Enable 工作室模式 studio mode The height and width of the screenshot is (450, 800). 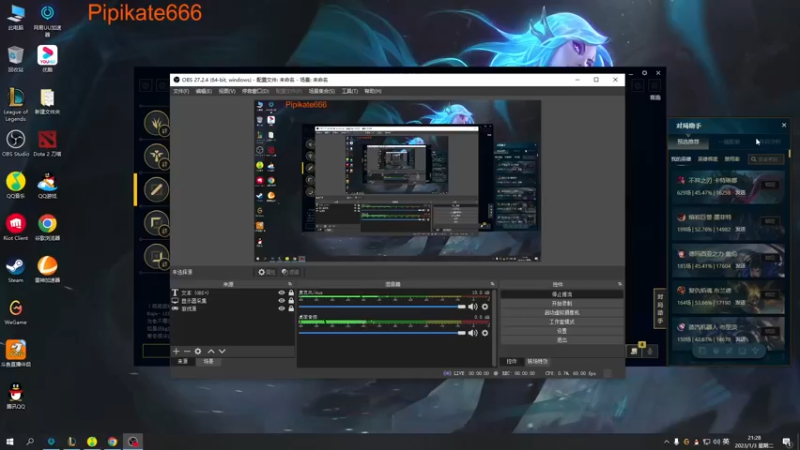pyautogui.click(x=562, y=322)
